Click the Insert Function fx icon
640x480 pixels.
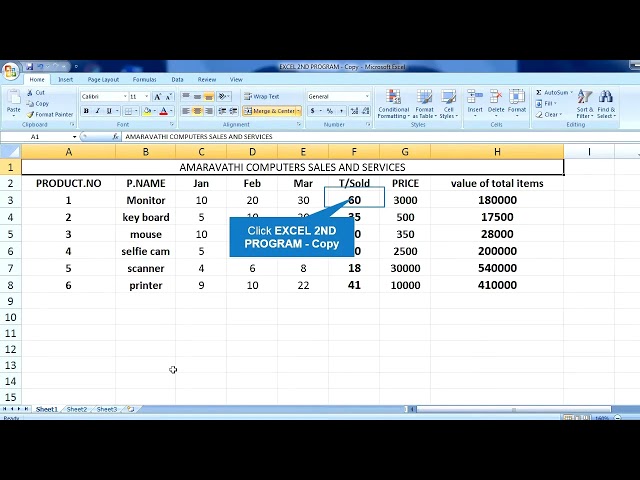point(116,137)
